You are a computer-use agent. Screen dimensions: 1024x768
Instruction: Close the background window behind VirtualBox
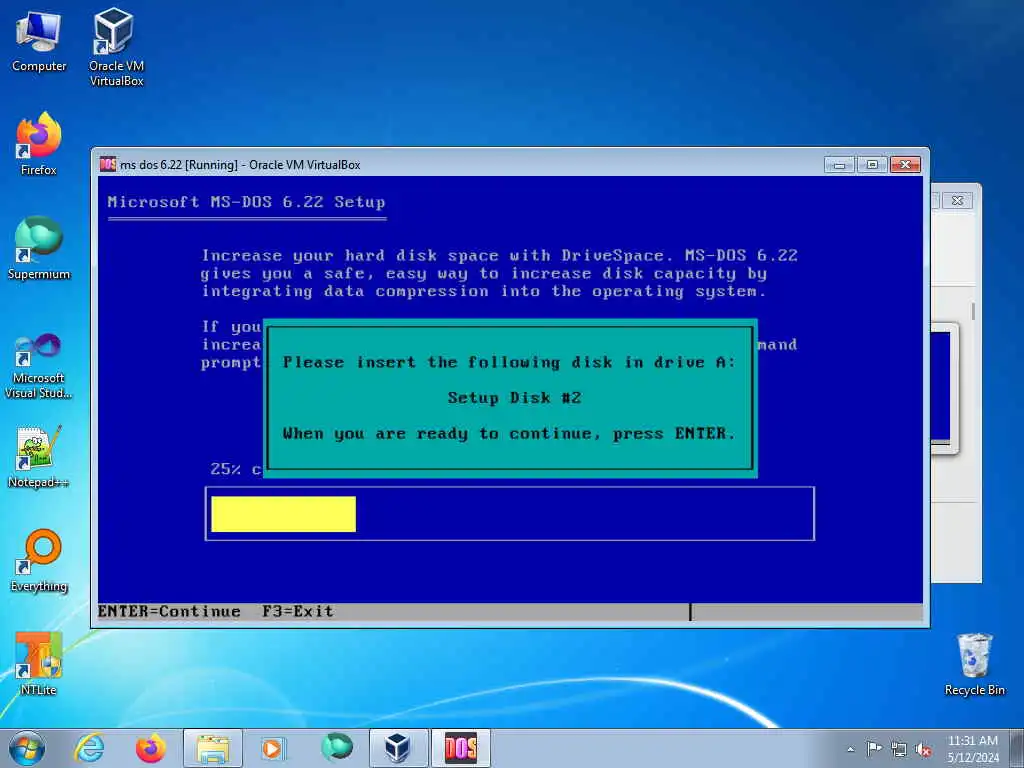[x=957, y=200]
